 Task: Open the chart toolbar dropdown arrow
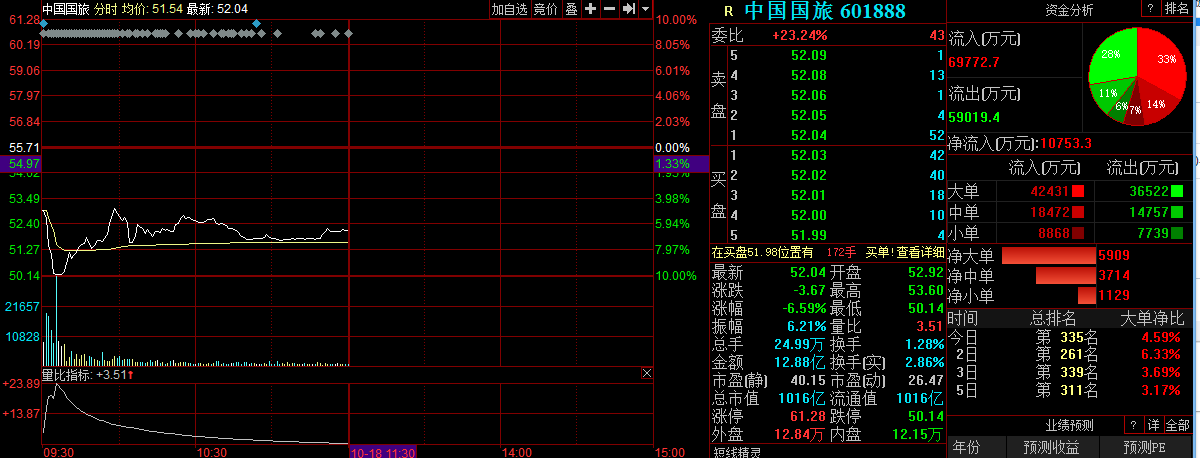[646, 9]
